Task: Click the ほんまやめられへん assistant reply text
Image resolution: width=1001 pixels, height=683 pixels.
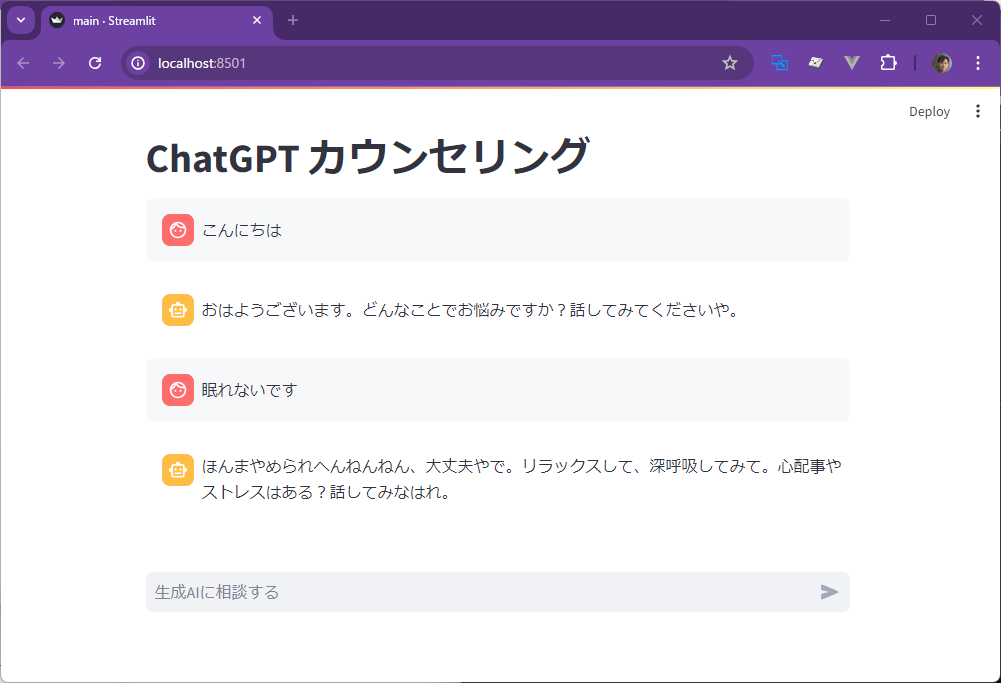Action: click(x=522, y=479)
